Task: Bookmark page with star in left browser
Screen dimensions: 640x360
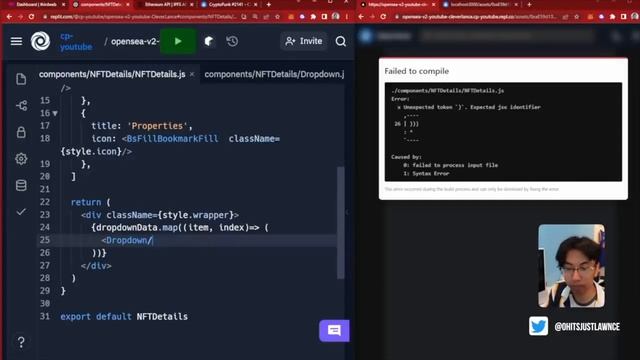Action: pos(278,17)
